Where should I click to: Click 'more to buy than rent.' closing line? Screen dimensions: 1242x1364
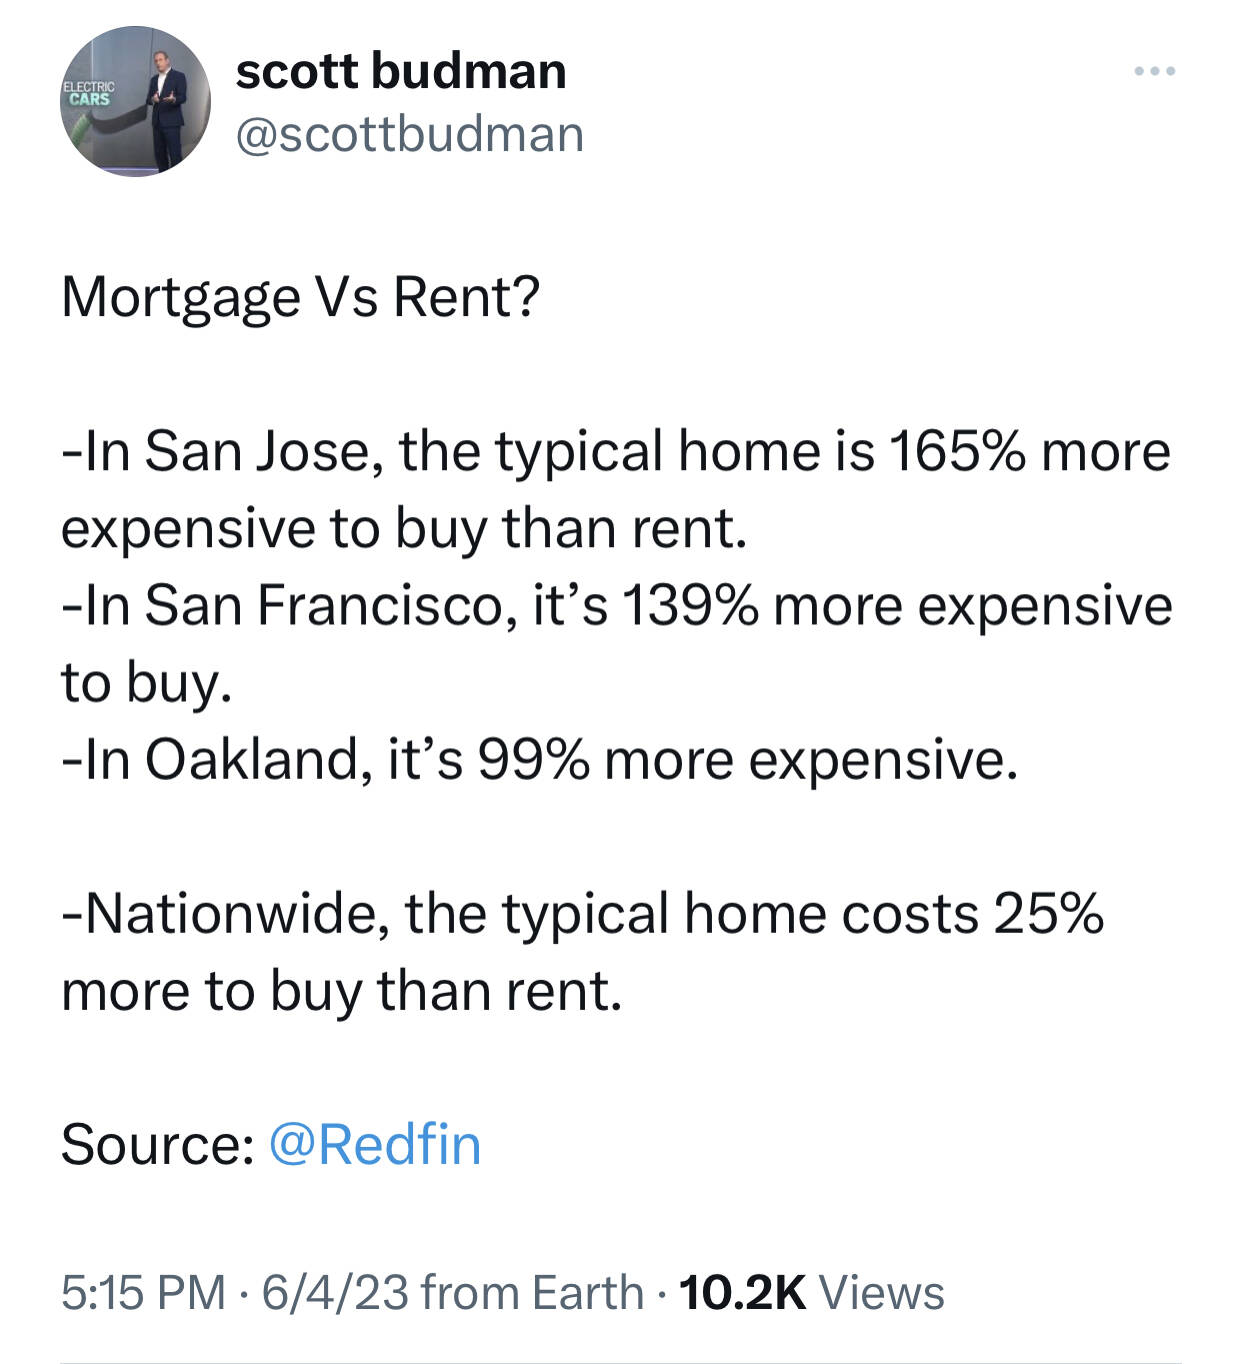coord(342,992)
